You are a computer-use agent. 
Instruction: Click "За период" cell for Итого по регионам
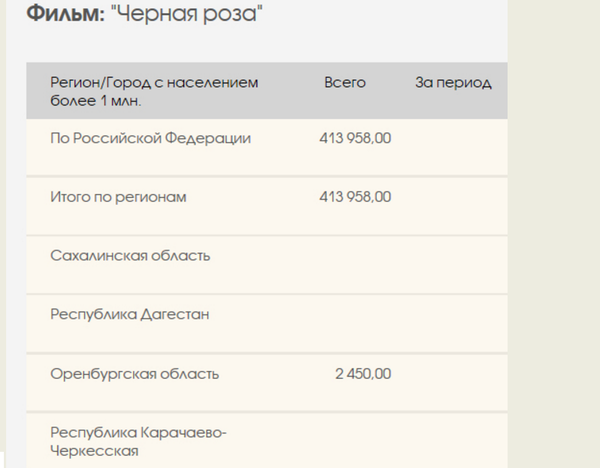453,197
